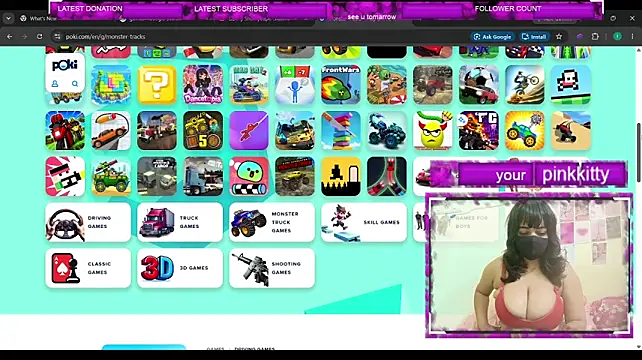Image resolution: width=642 pixels, height=360 pixels.
Task: Open the Chrome three-dot menu
Action: coord(632,36)
